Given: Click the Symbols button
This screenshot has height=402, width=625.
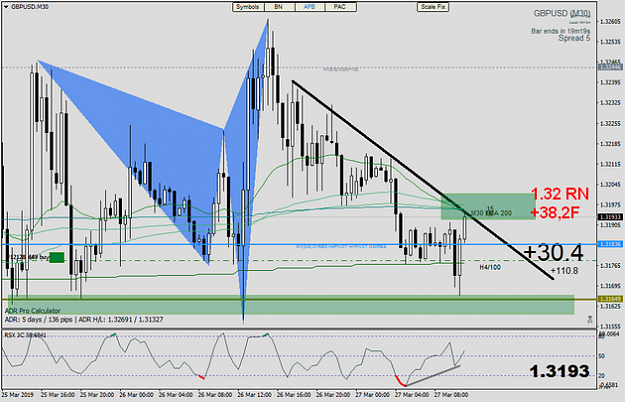Looking at the screenshot, I should click(248, 7).
